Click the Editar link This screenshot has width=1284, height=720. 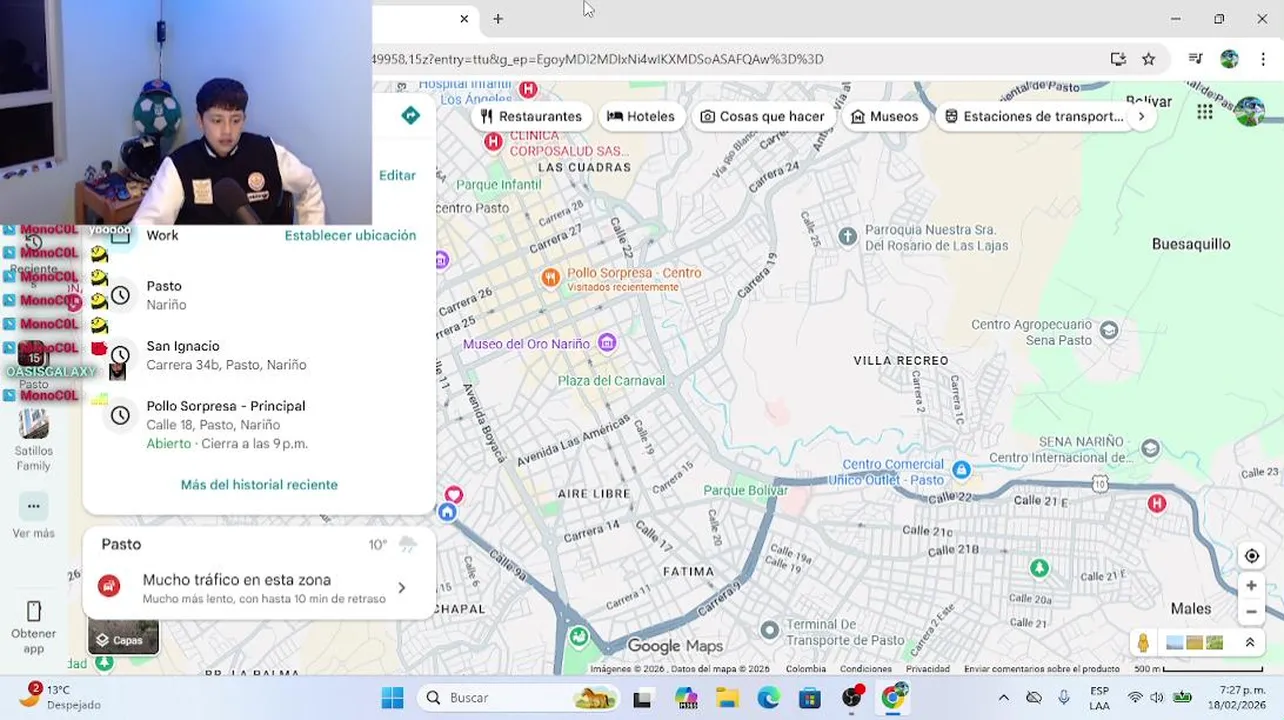(x=397, y=175)
